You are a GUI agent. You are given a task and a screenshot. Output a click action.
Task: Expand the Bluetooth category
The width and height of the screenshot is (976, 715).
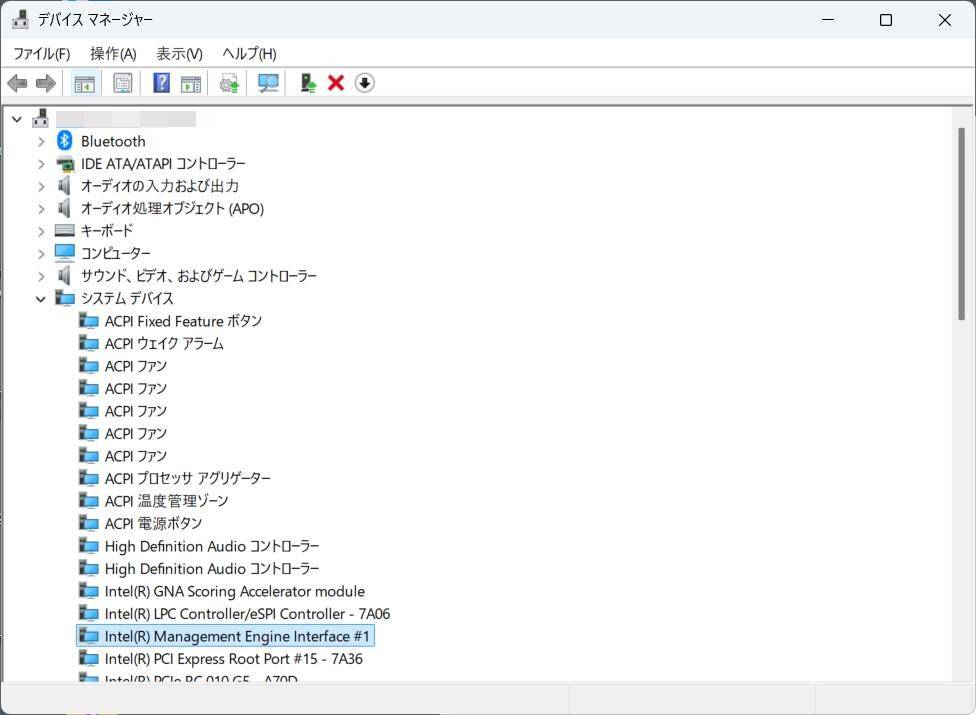pos(41,142)
